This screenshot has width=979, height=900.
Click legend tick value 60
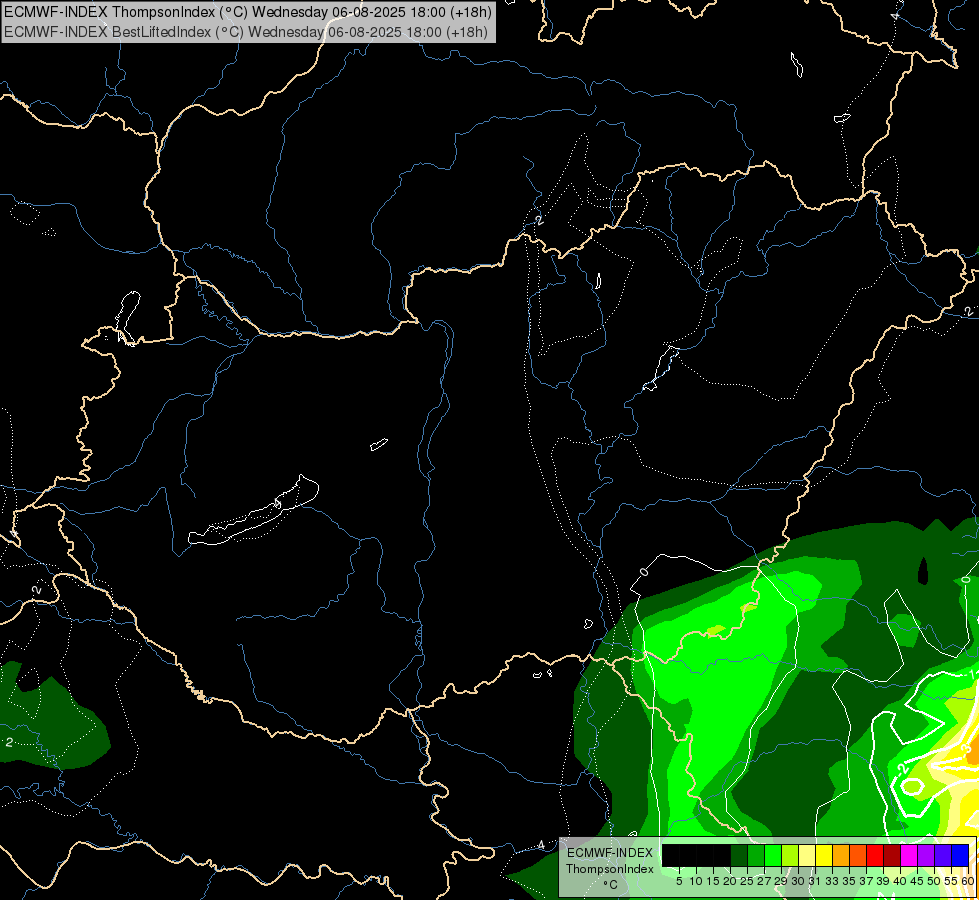point(968,881)
